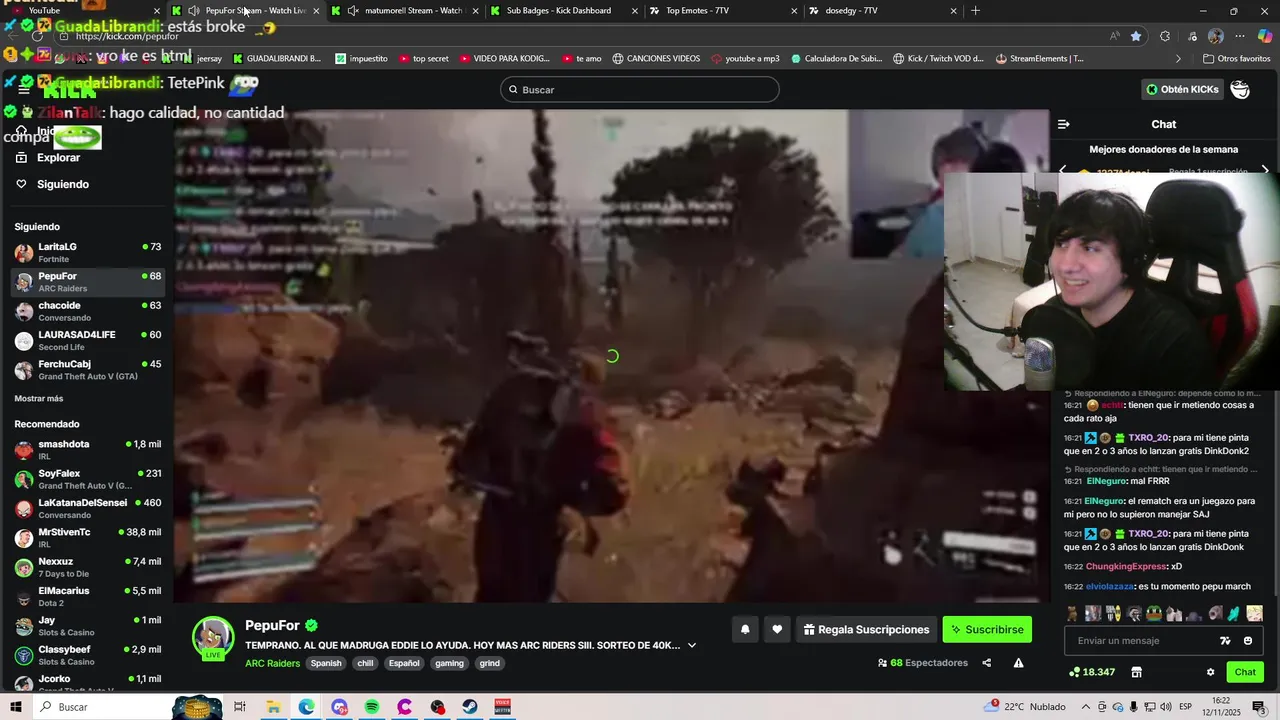Open the notifications icon in system tray
This screenshot has height=720, width=1280.
click(x=1259, y=707)
